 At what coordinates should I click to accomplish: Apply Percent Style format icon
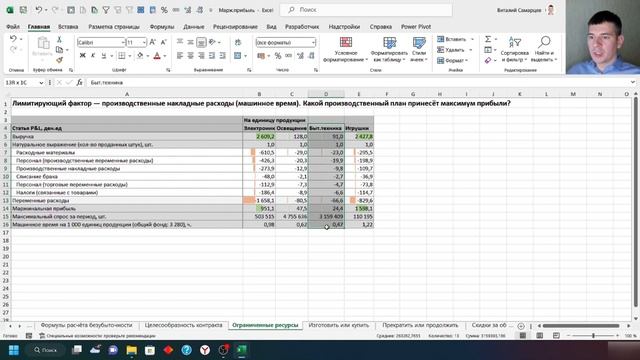click(x=278, y=56)
